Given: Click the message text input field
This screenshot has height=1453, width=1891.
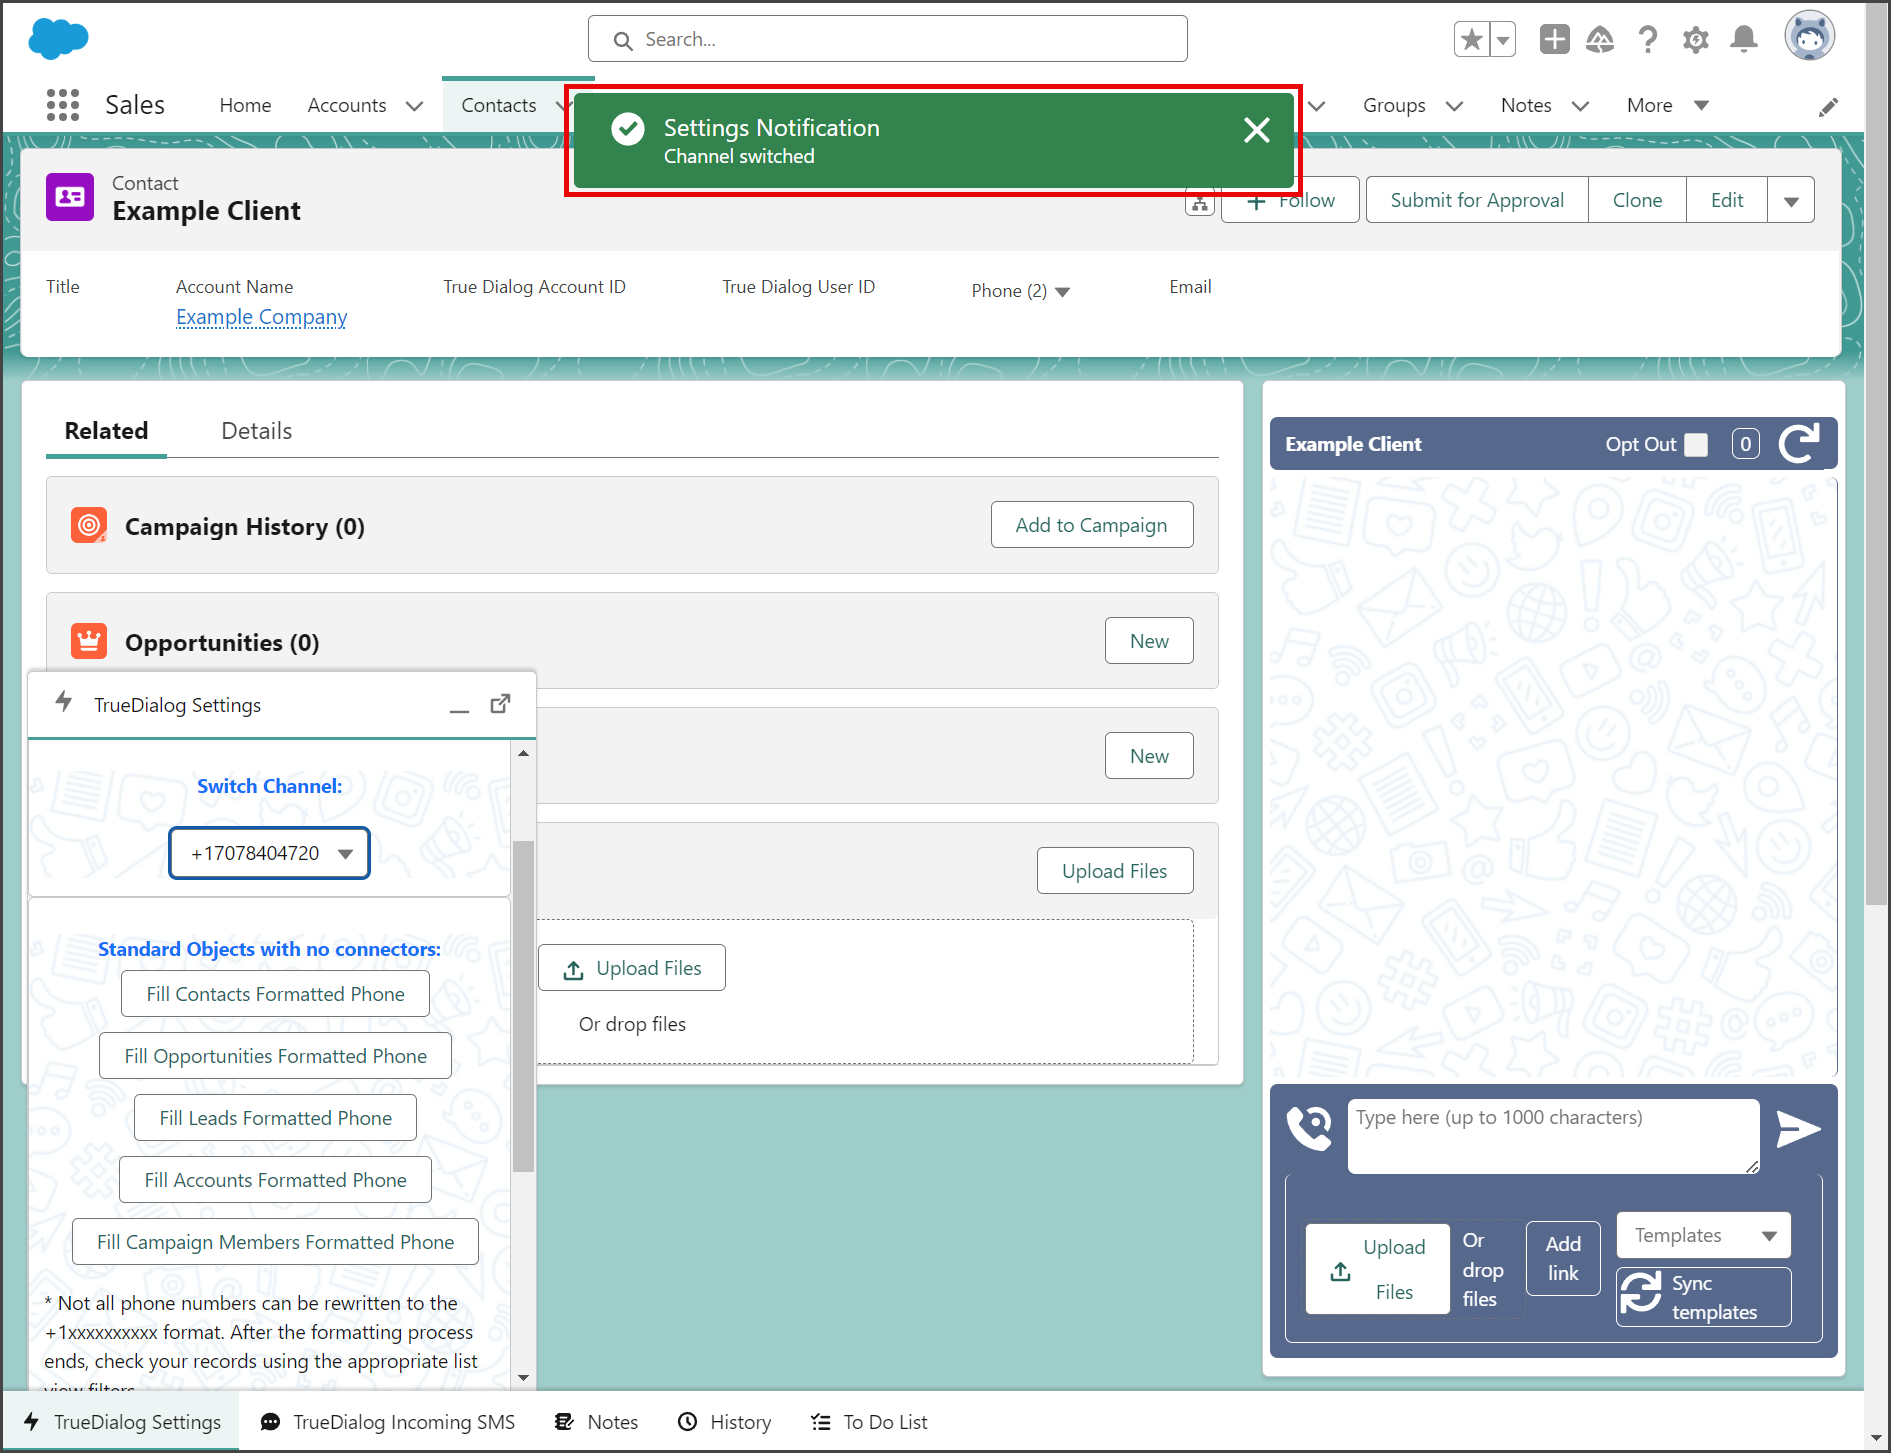Looking at the screenshot, I should click(1553, 1136).
